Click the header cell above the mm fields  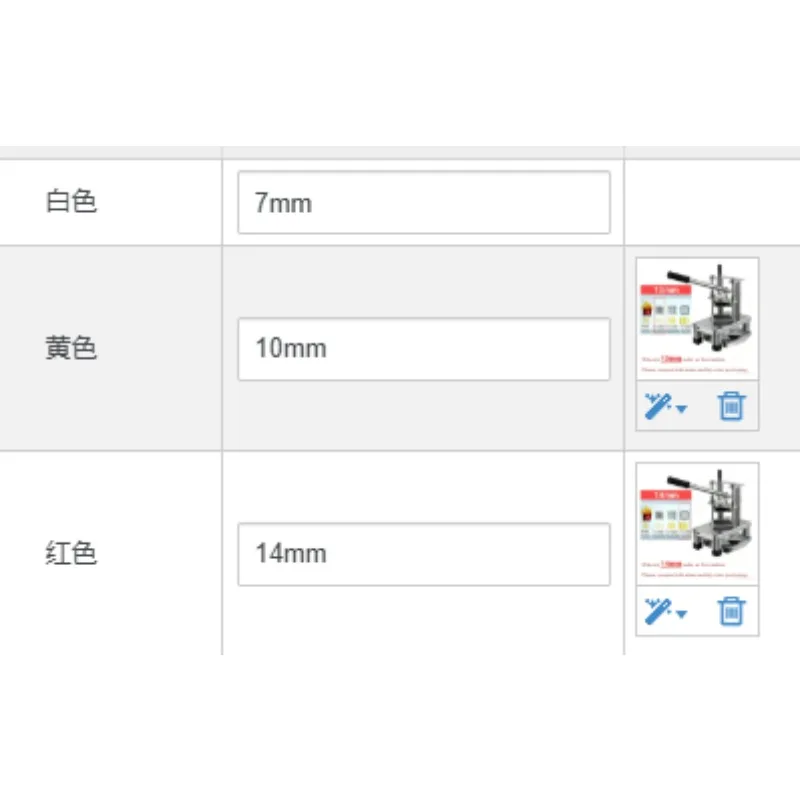click(x=423, y=153)
